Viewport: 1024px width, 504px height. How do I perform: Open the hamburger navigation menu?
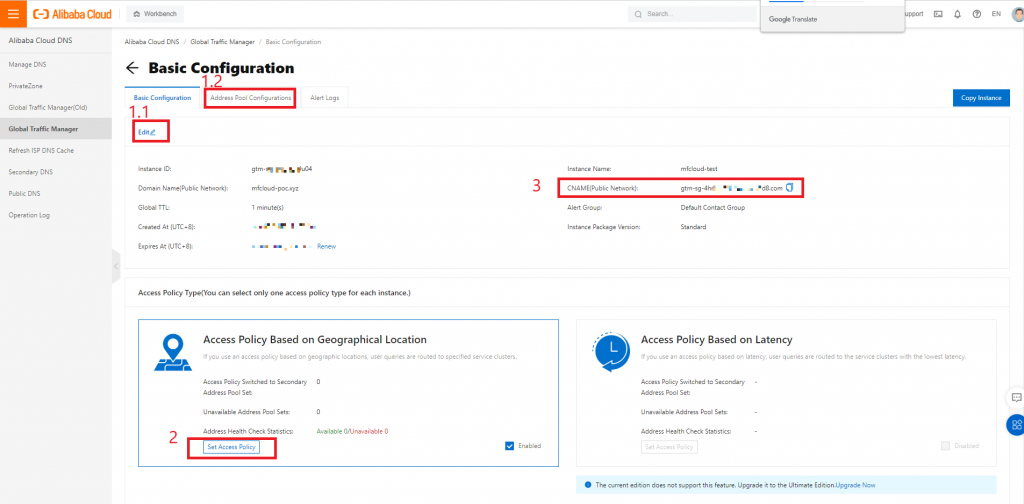tap(13, 14)
